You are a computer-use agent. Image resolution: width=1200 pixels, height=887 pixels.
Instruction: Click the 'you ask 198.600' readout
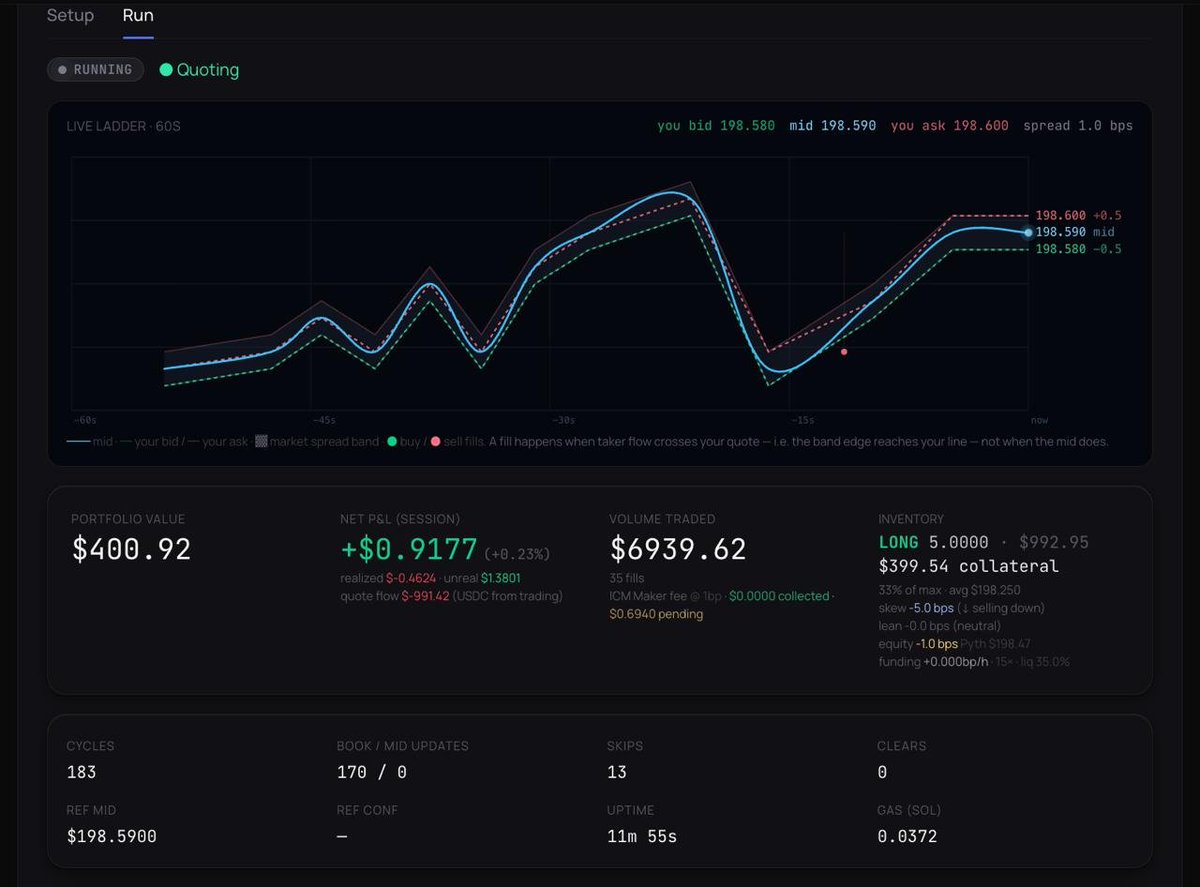pyautogui.click(x=949, y=126)
